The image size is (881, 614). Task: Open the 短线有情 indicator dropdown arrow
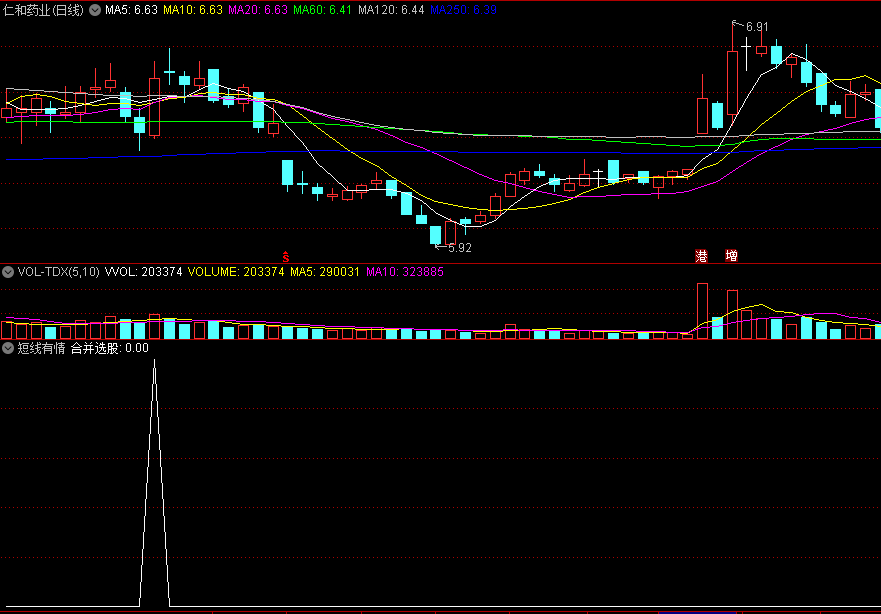point(8,348)
